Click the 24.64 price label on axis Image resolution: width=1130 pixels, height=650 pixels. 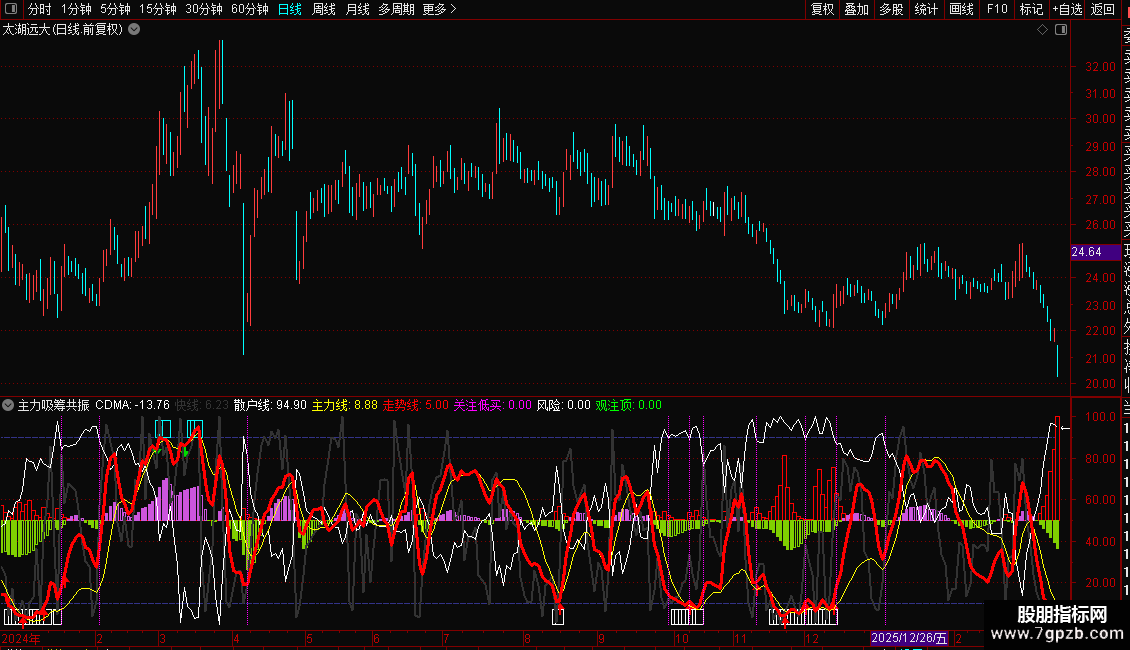click(x=1086, y=252)
